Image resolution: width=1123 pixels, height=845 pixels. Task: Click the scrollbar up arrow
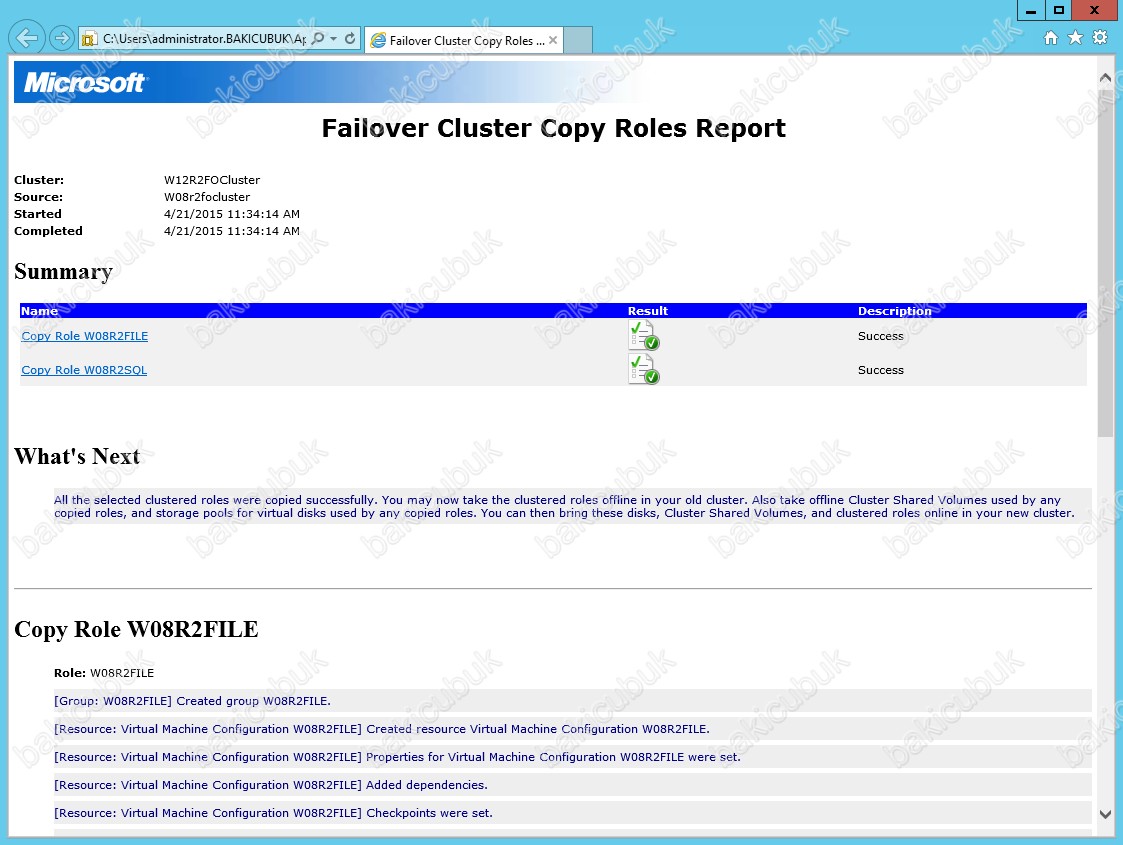coord(1105,77)
